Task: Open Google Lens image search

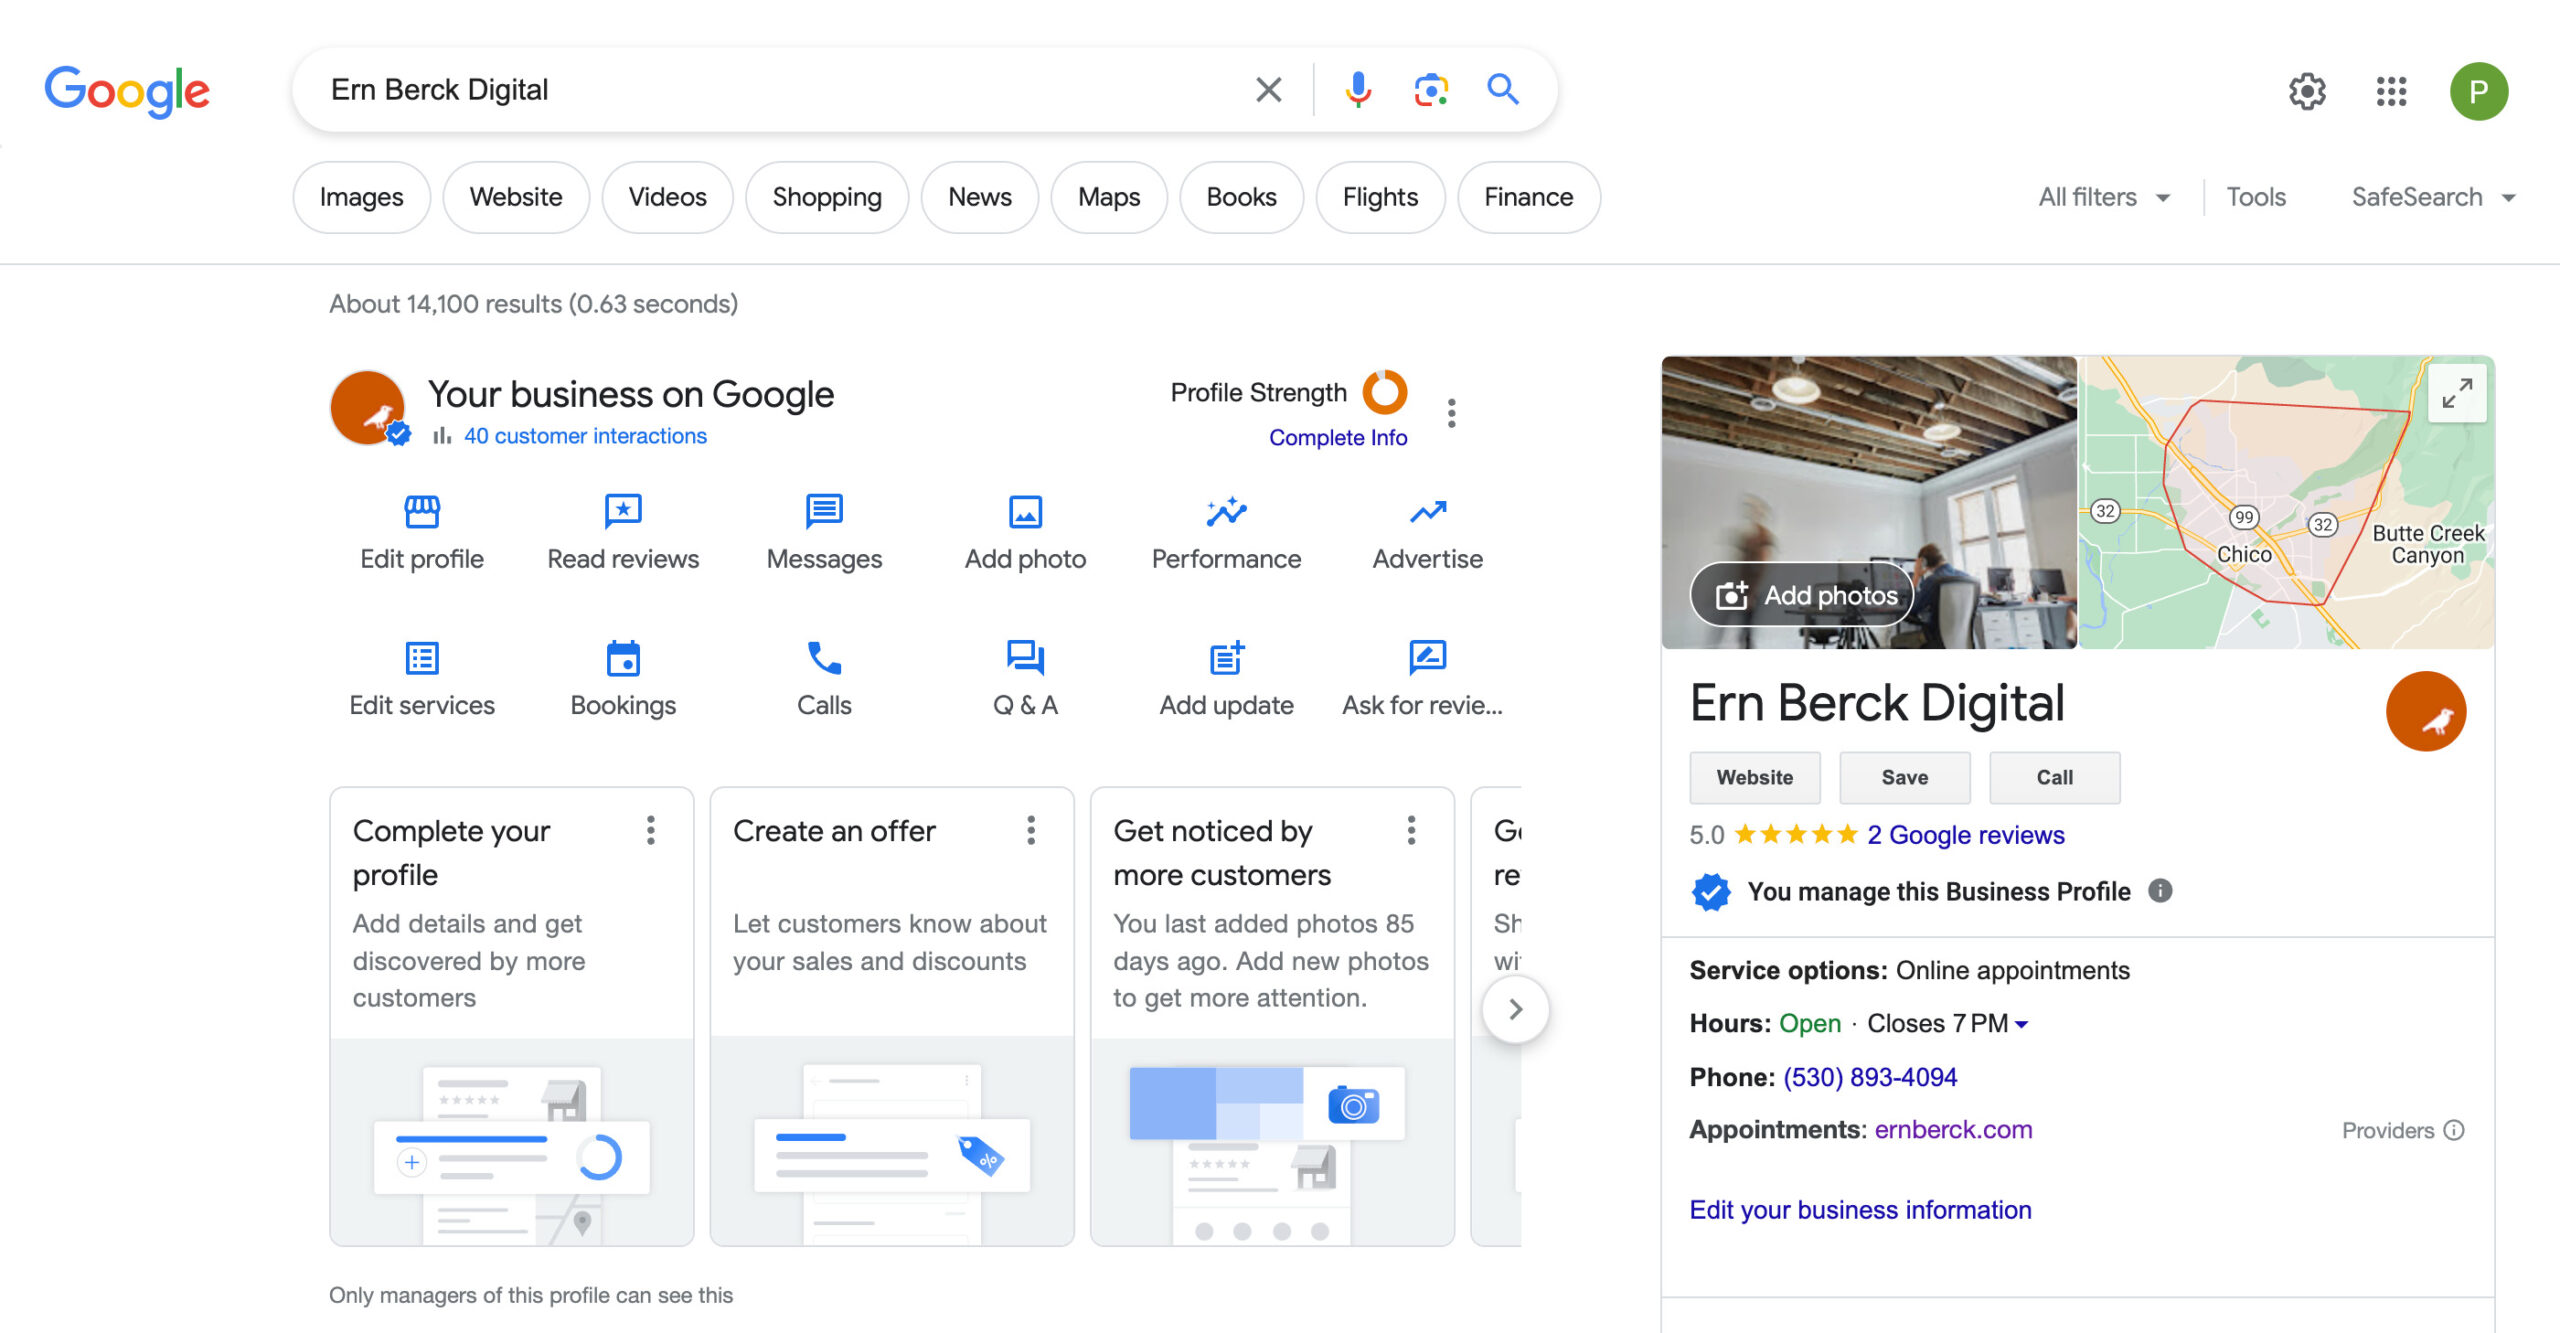Action: click(1431, 90)
